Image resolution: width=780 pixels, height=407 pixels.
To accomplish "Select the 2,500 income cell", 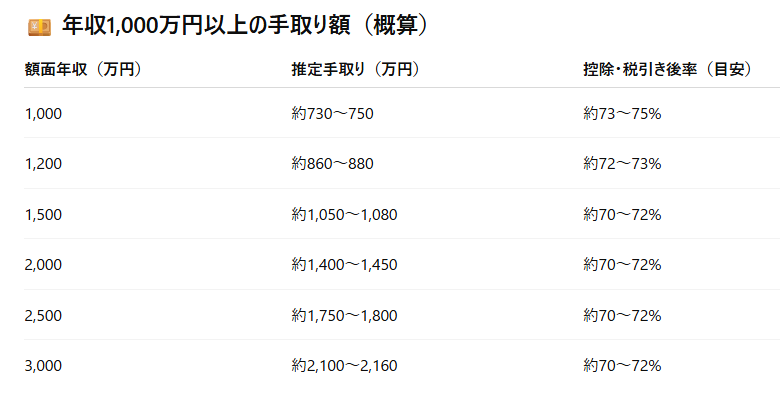I will pos(43,316).
